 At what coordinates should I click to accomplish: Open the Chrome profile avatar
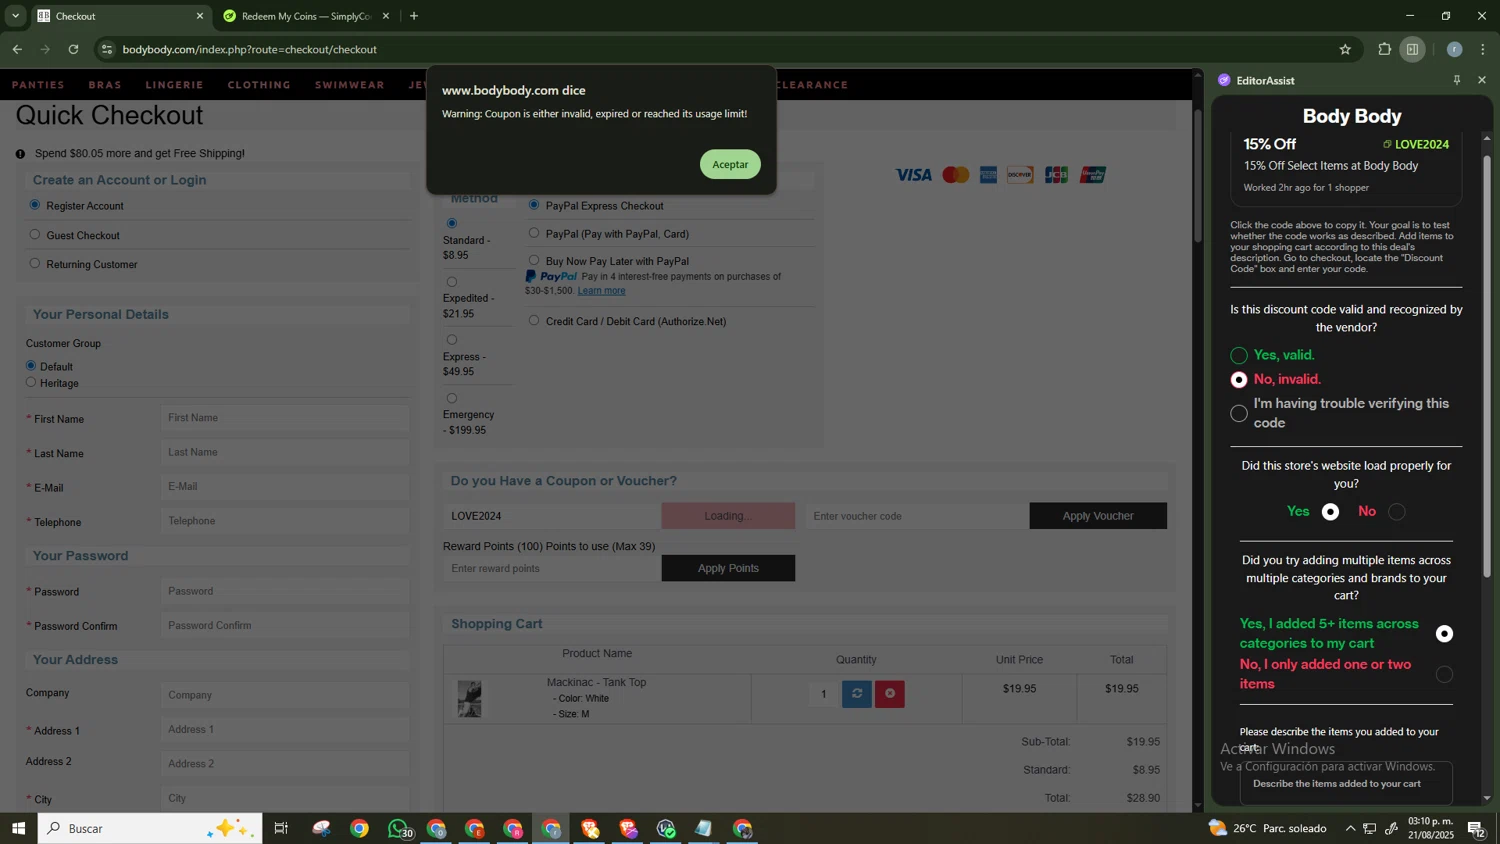[1454, 49]
